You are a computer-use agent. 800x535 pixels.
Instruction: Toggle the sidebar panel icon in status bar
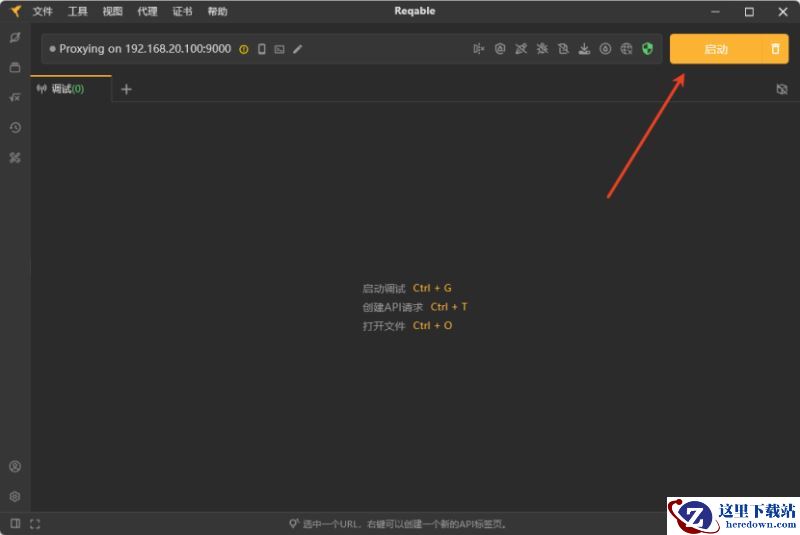point(15,523)
